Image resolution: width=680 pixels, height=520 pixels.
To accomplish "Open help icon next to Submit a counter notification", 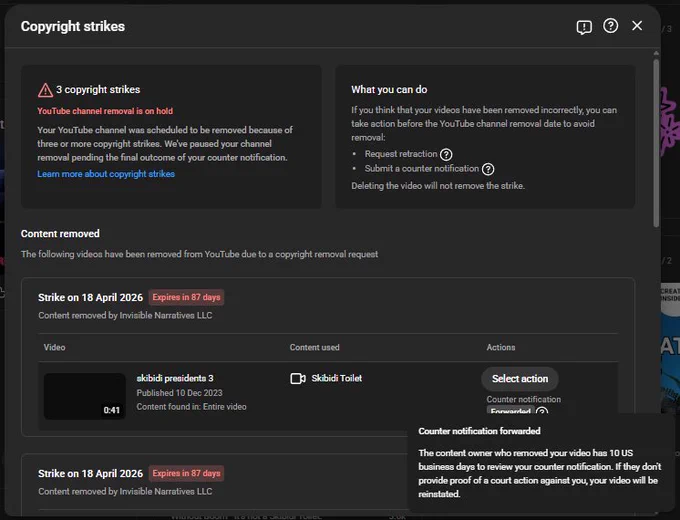I will coord(488,169).
